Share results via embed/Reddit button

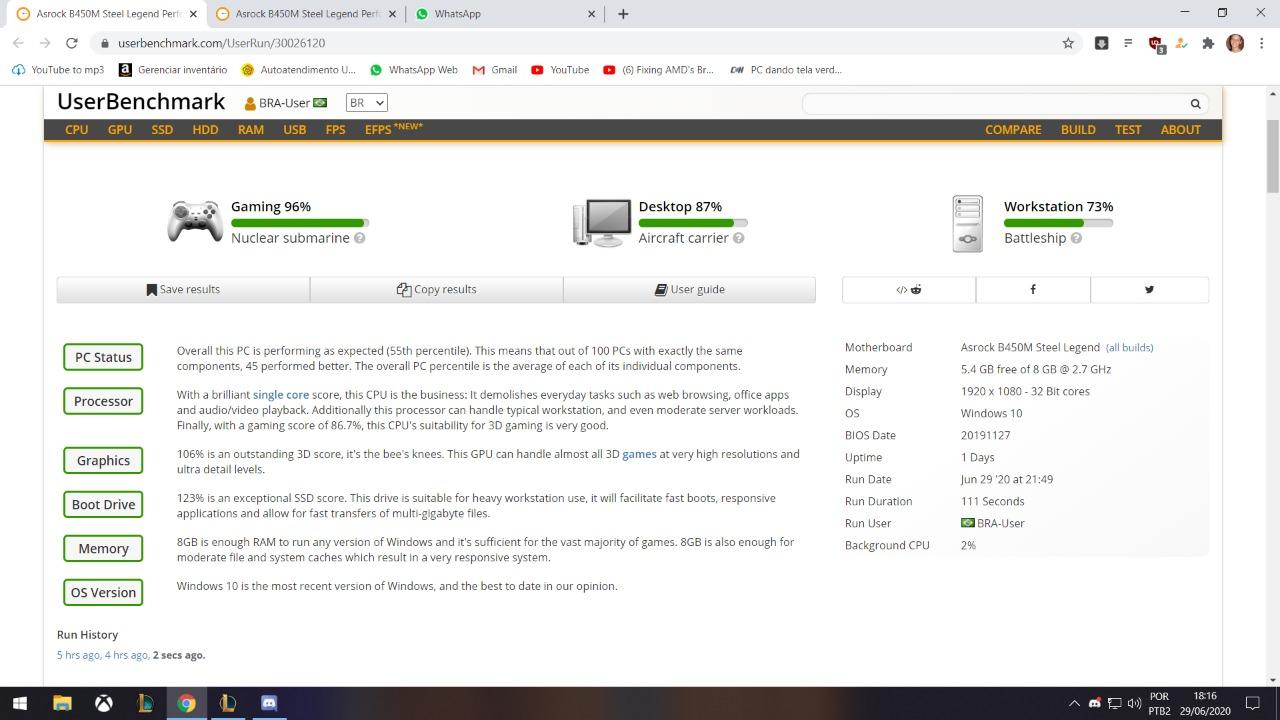click(x=909, y=289)
